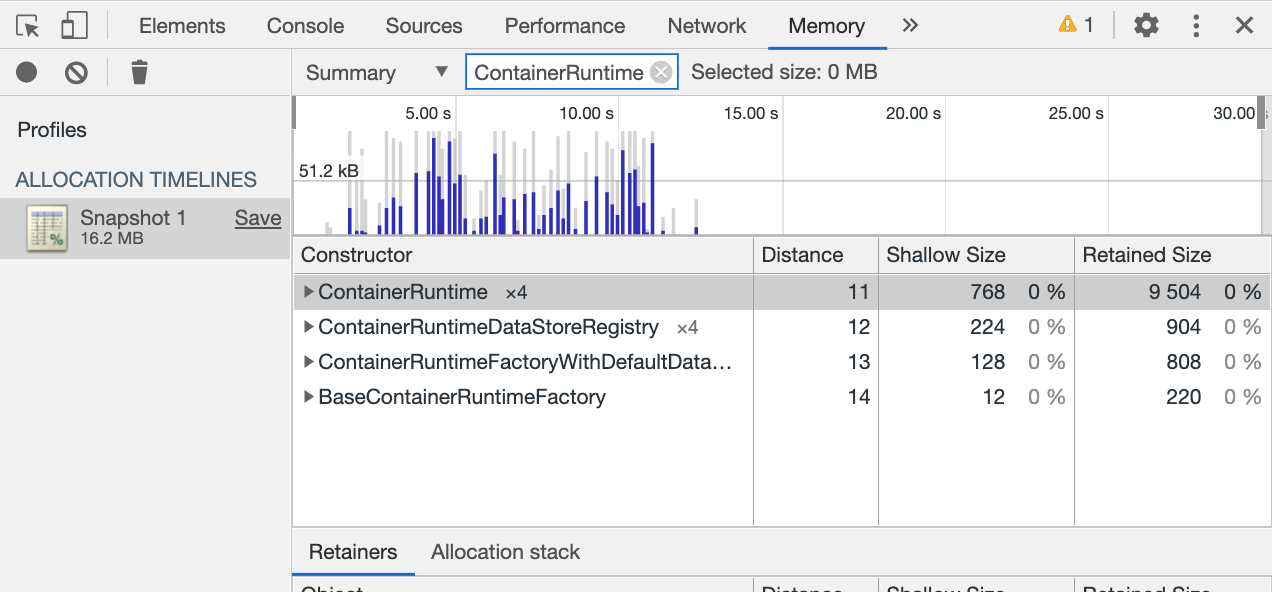Click the class filter input field
The image size is (1272, 592).
tap(557, 72)
